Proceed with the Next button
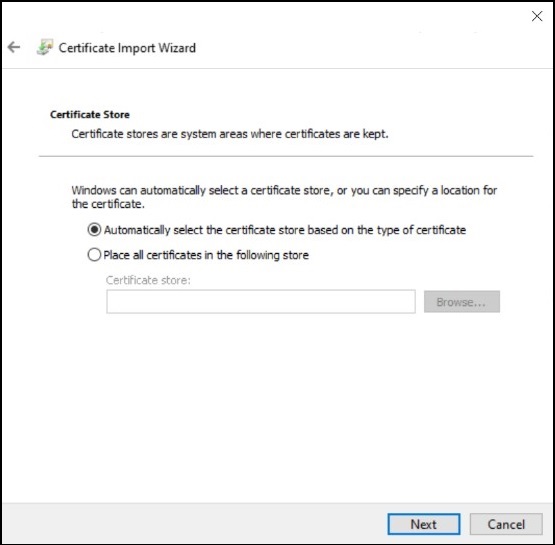This screenshot has width=555, height=545. [x=424, y=524]
